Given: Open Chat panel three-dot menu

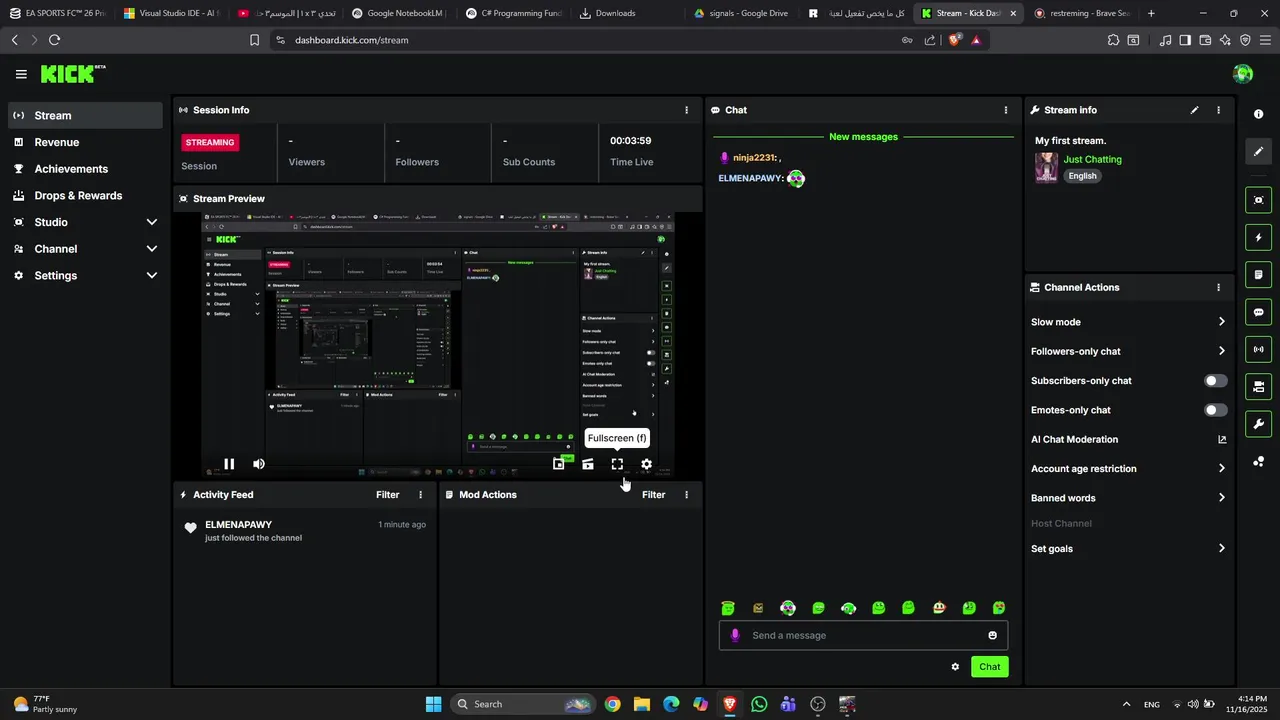Looking at the screenshot, I should [x=1006, y=110].
